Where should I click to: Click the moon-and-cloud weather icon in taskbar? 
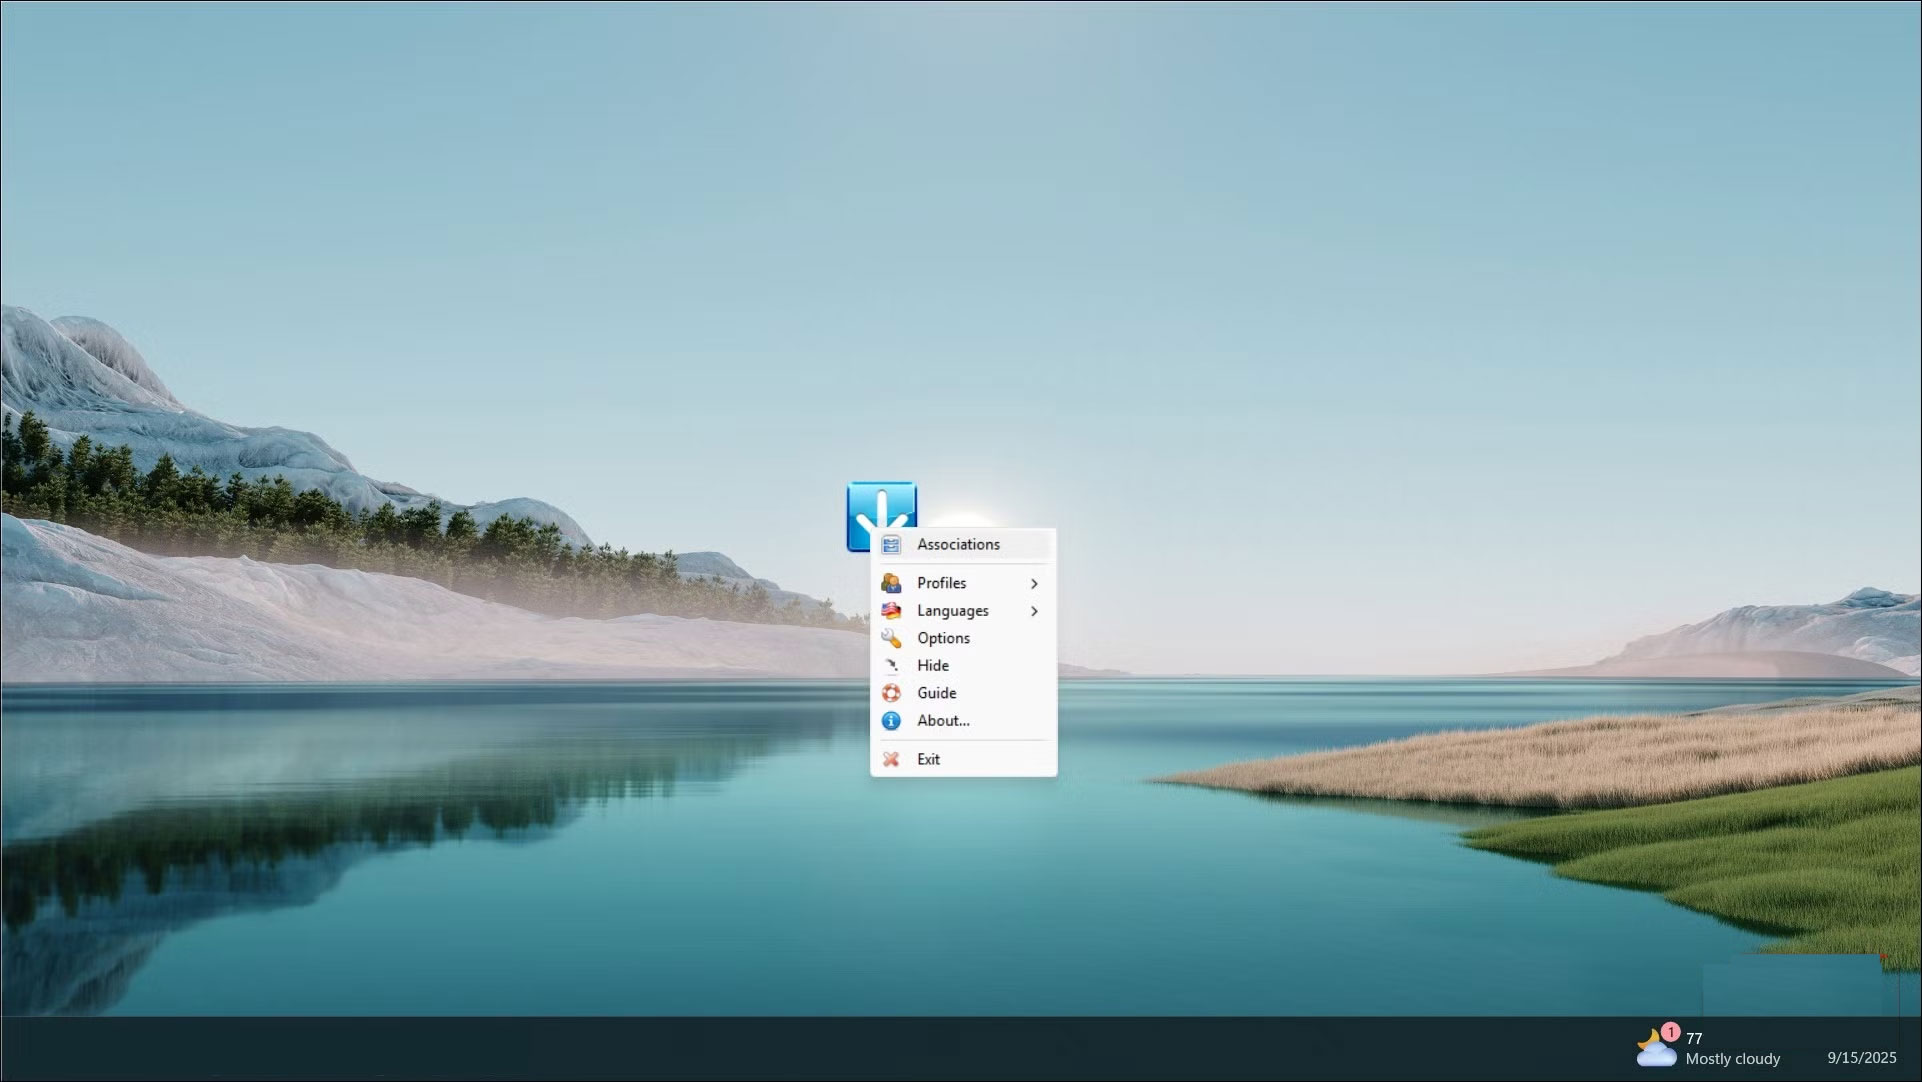click(1656, 1048)
